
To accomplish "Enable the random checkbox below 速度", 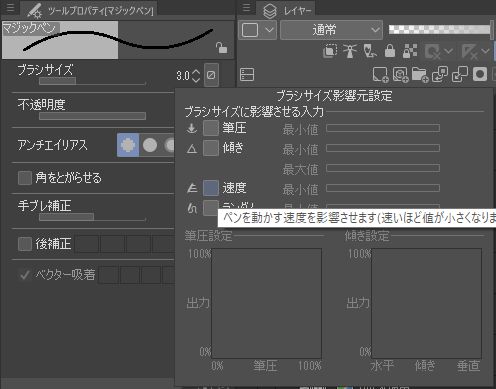I will [x=210, y=208].
